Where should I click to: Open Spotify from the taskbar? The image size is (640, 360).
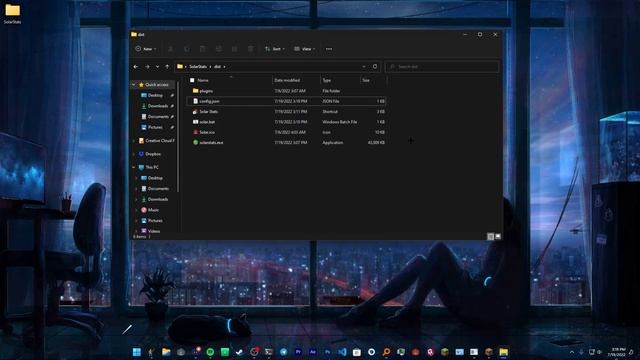pos(210,352)
